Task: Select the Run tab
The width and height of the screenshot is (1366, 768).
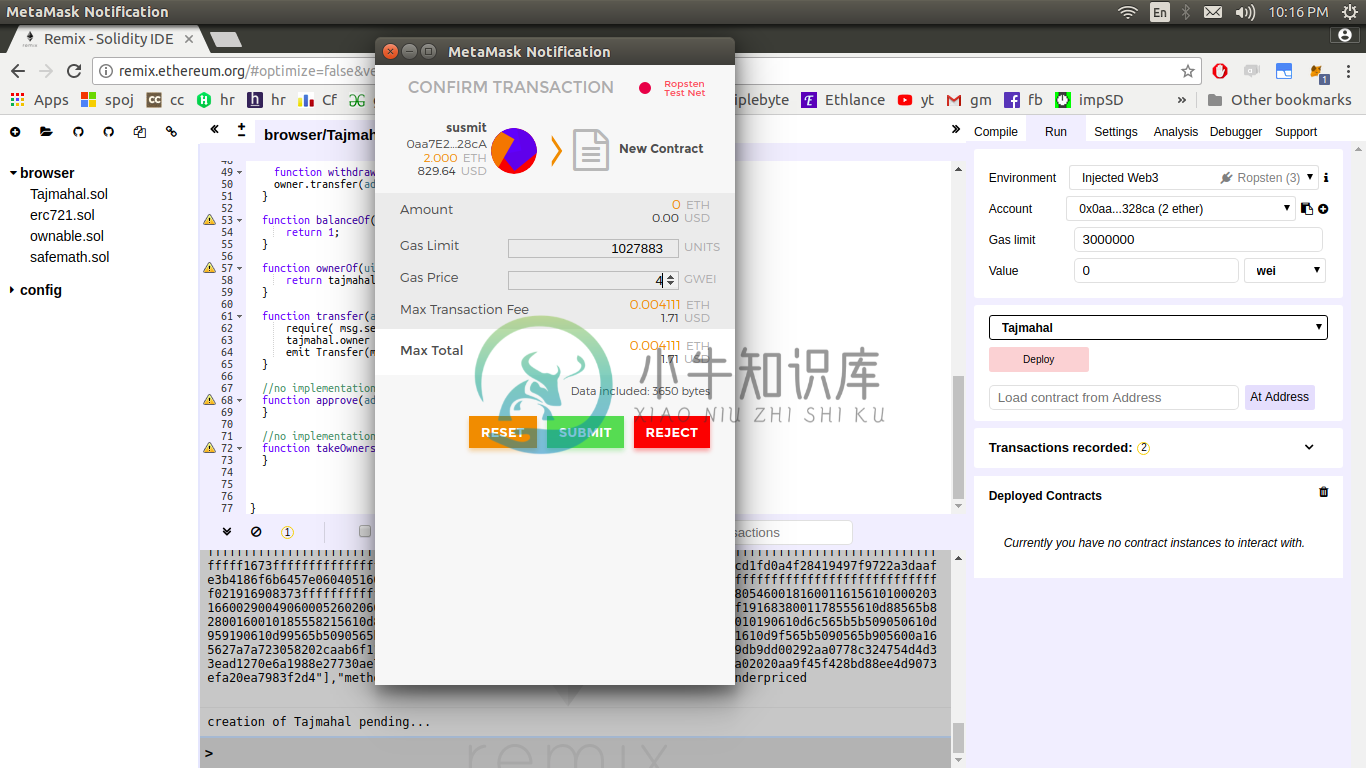Action: click(1056, 132)
